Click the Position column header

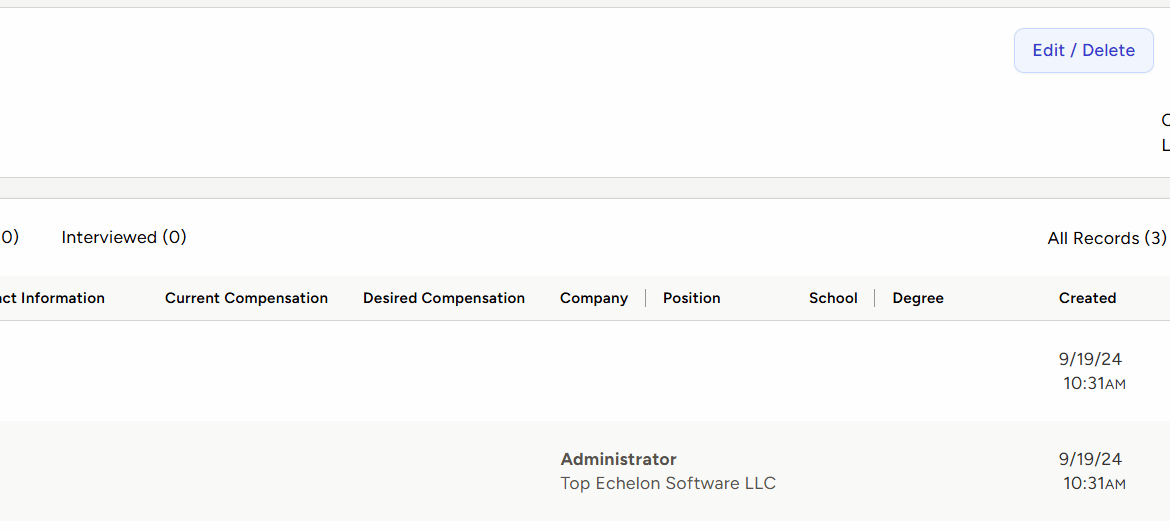[x=692, y=298]
